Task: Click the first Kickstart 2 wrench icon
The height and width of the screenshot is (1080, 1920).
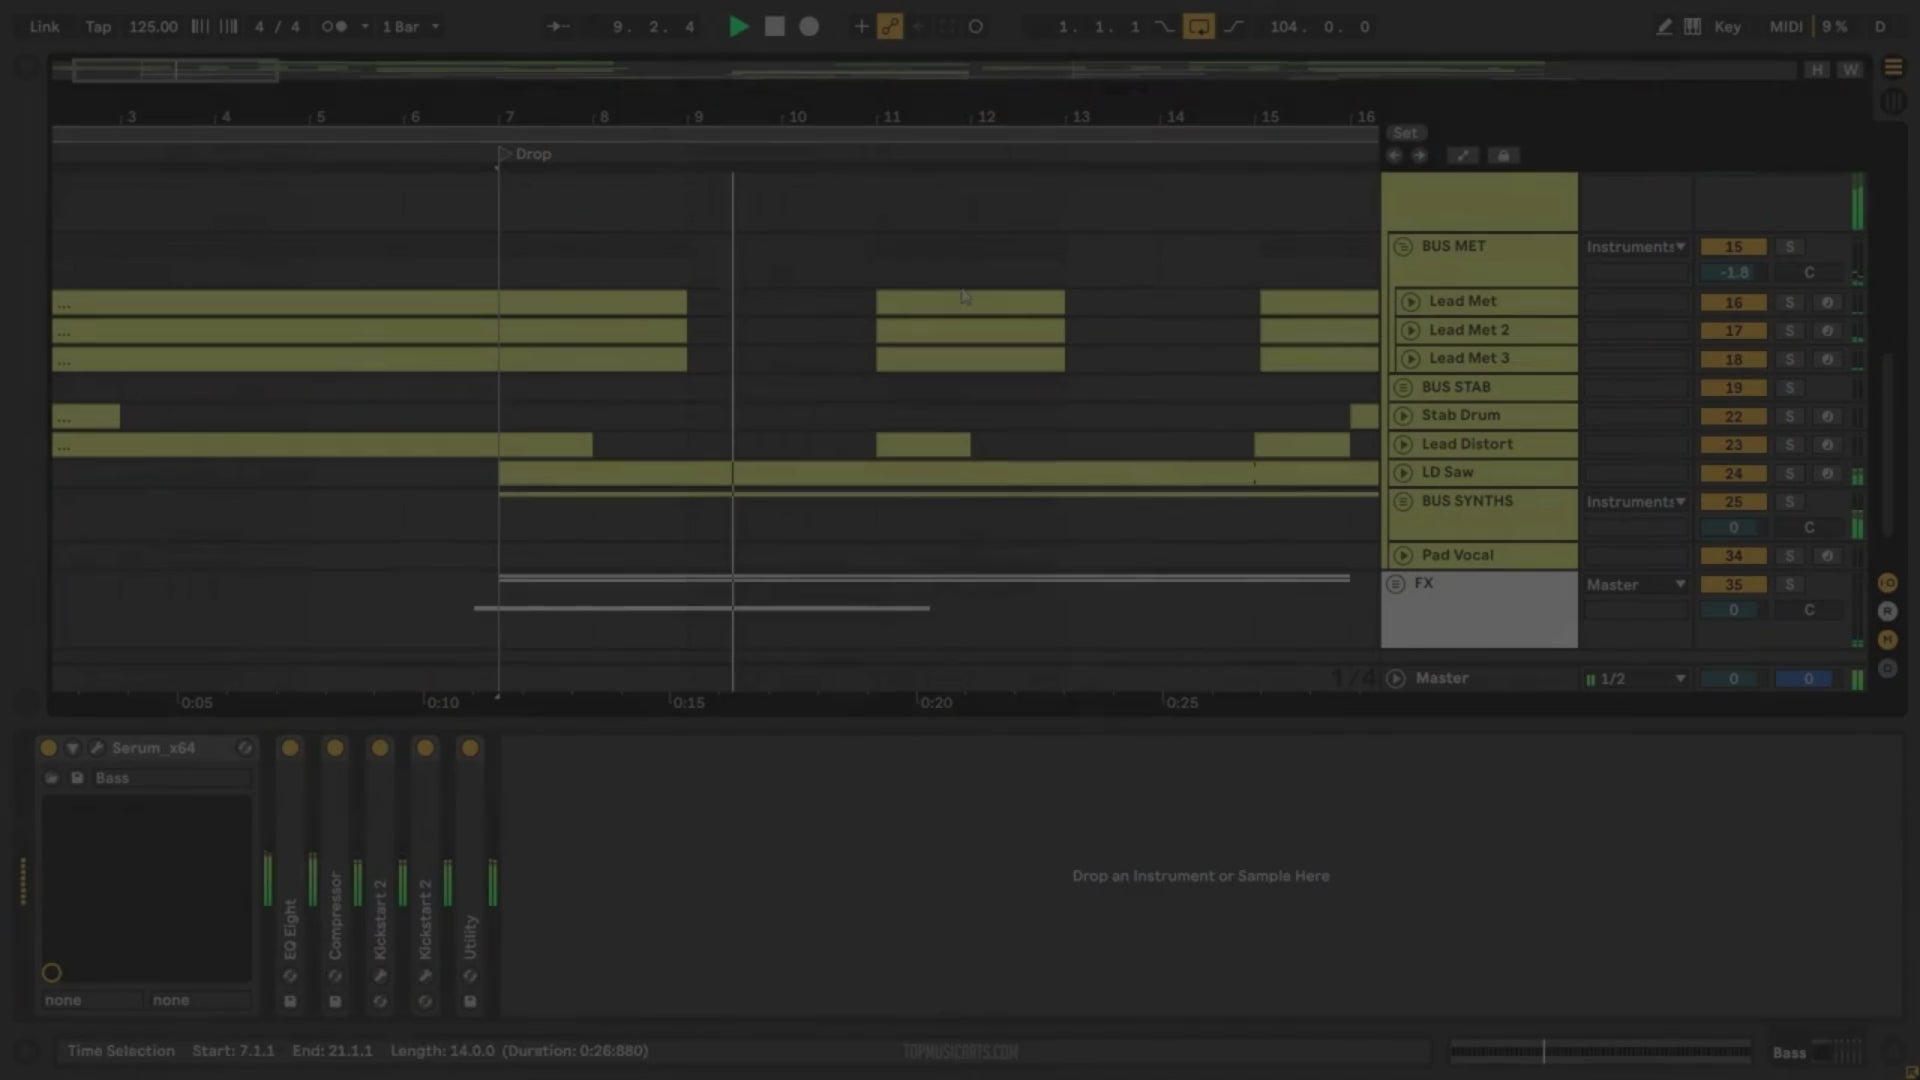Action: (380, 976)
